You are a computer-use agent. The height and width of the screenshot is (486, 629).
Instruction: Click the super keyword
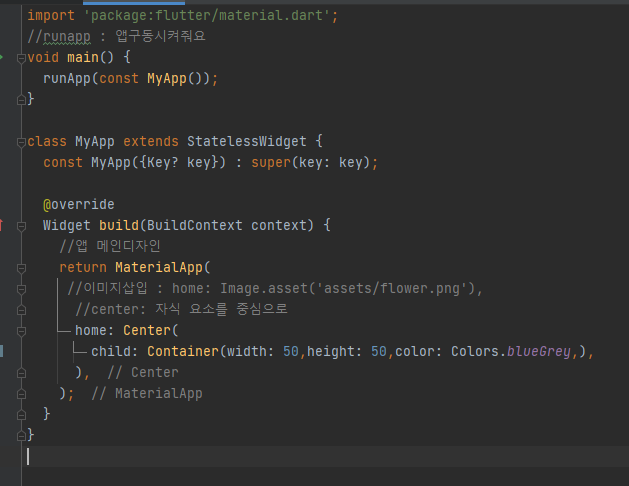[x=271, y=162]
